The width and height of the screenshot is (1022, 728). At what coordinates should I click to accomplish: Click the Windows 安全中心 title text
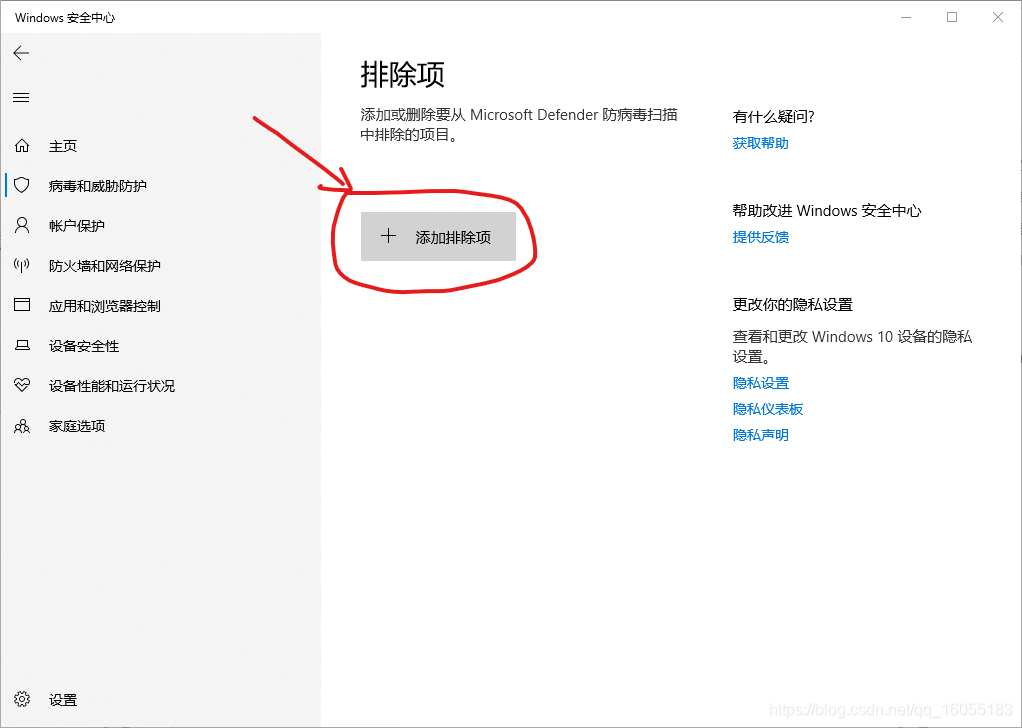65,18
